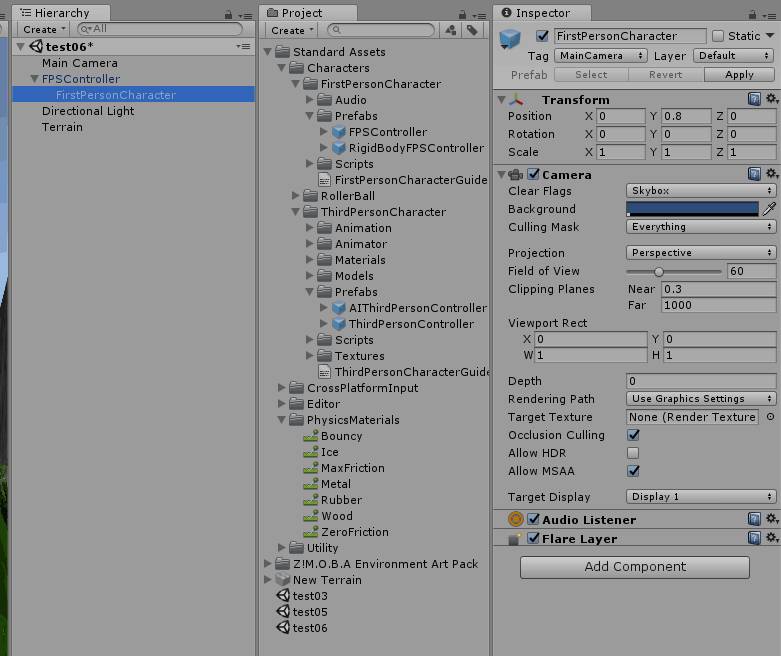Toggle the Allow MSAA checkbox

tap(633, 471)
